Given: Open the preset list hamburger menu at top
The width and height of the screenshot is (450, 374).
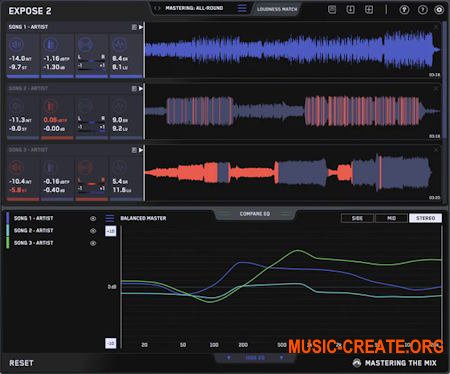Looking at the screenshot, I should 242,8.
